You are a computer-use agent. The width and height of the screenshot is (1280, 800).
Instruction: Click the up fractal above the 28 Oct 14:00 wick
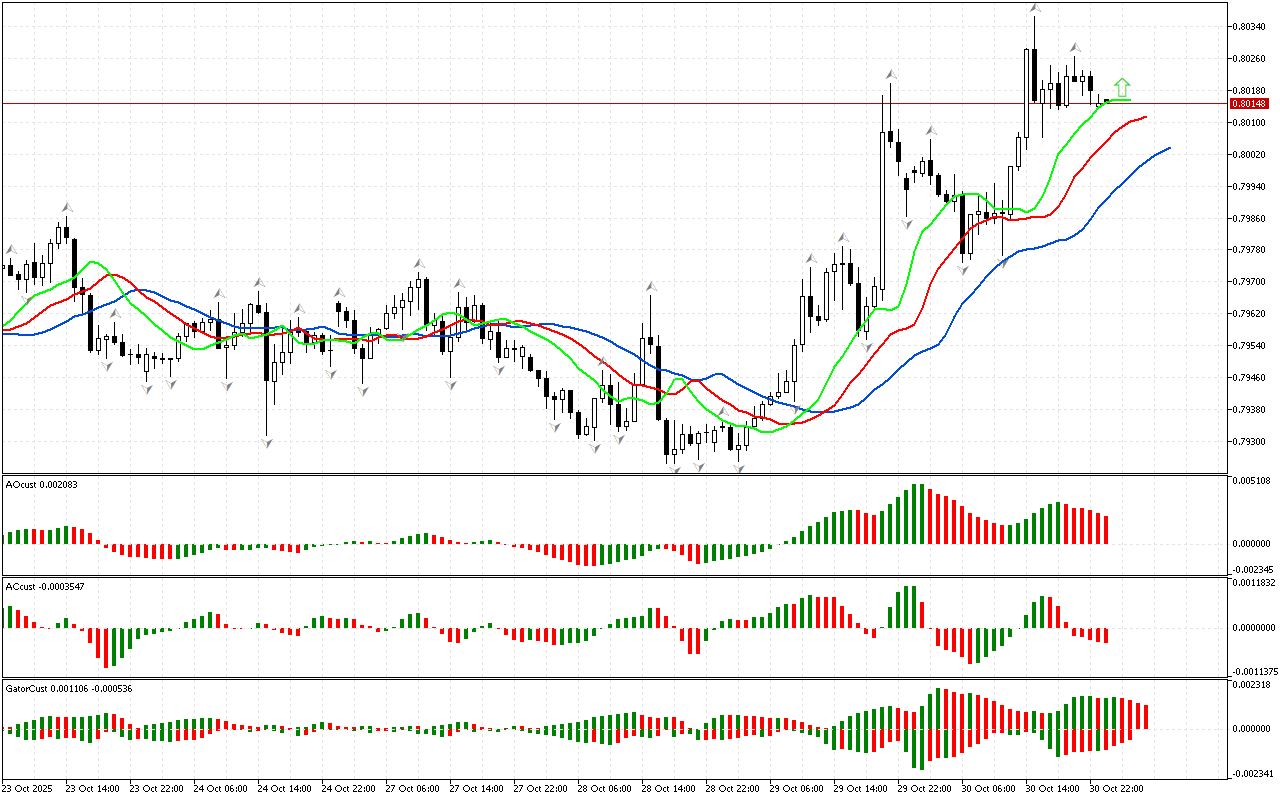pyautogui.click(x=651, y=287)
